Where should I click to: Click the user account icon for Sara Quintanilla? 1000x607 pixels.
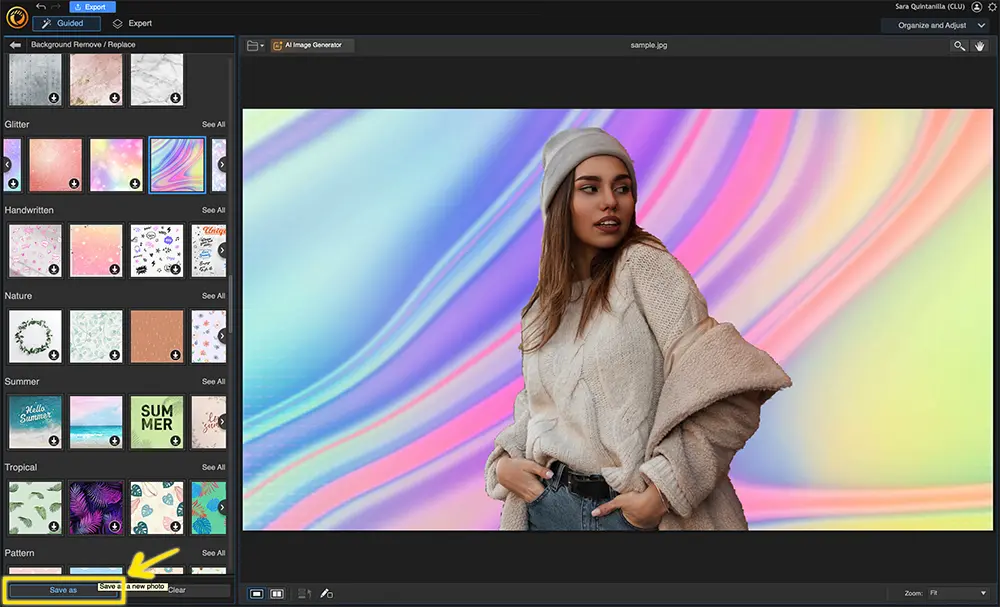tap(976, 7)
